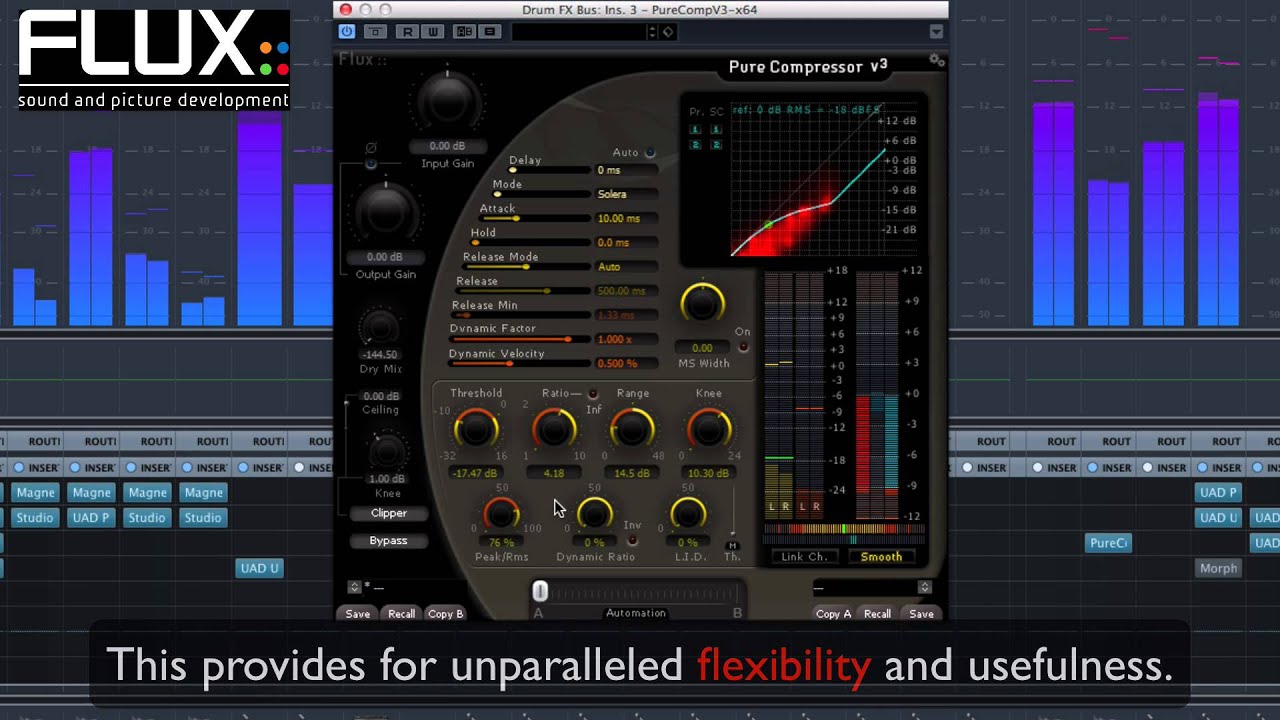Open the preset A slot selector arrows
This screenshot has height=720, width=1280.
click(x=354, y=587)
